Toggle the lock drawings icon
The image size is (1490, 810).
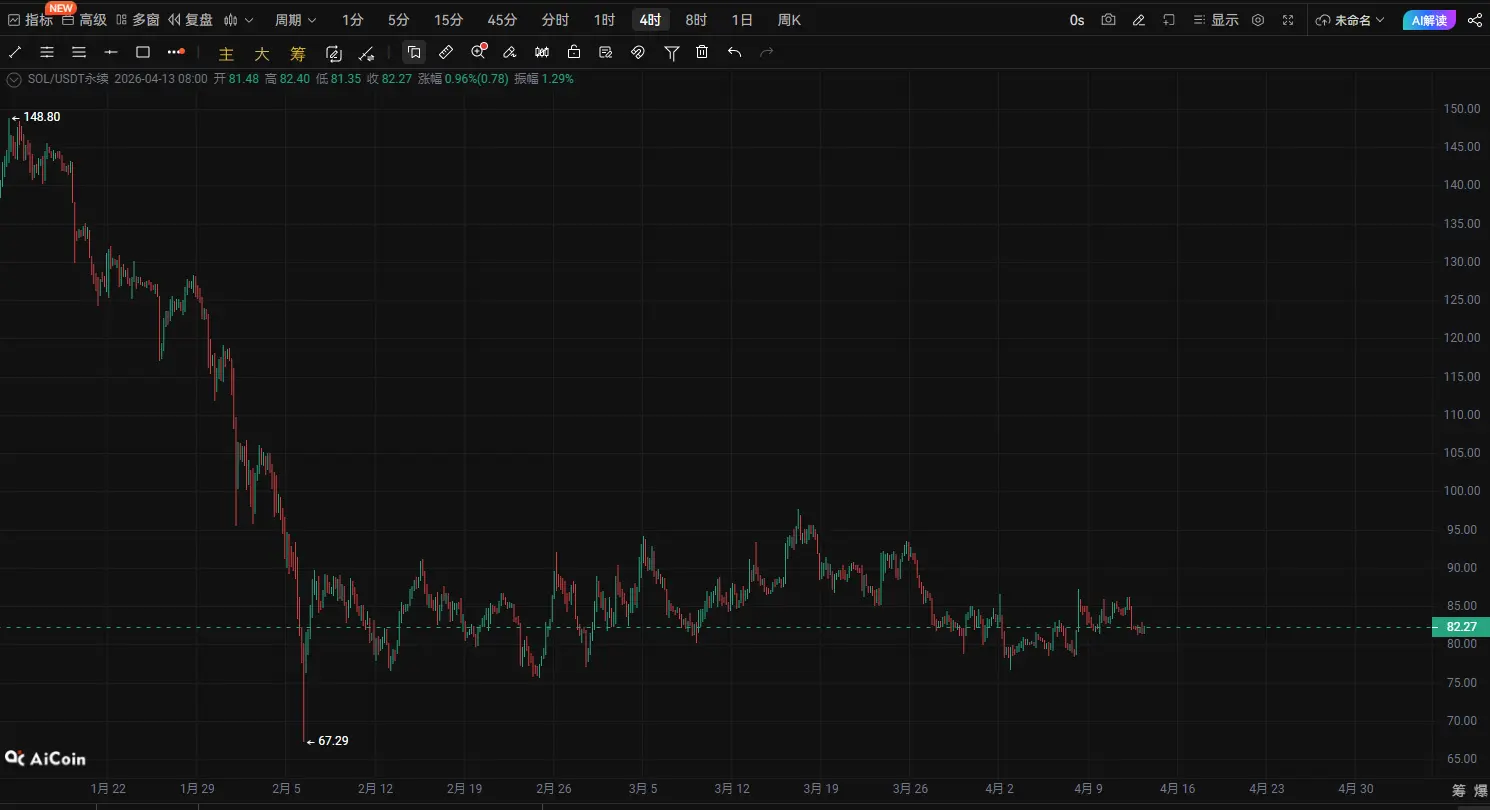(x=574, y=52)
